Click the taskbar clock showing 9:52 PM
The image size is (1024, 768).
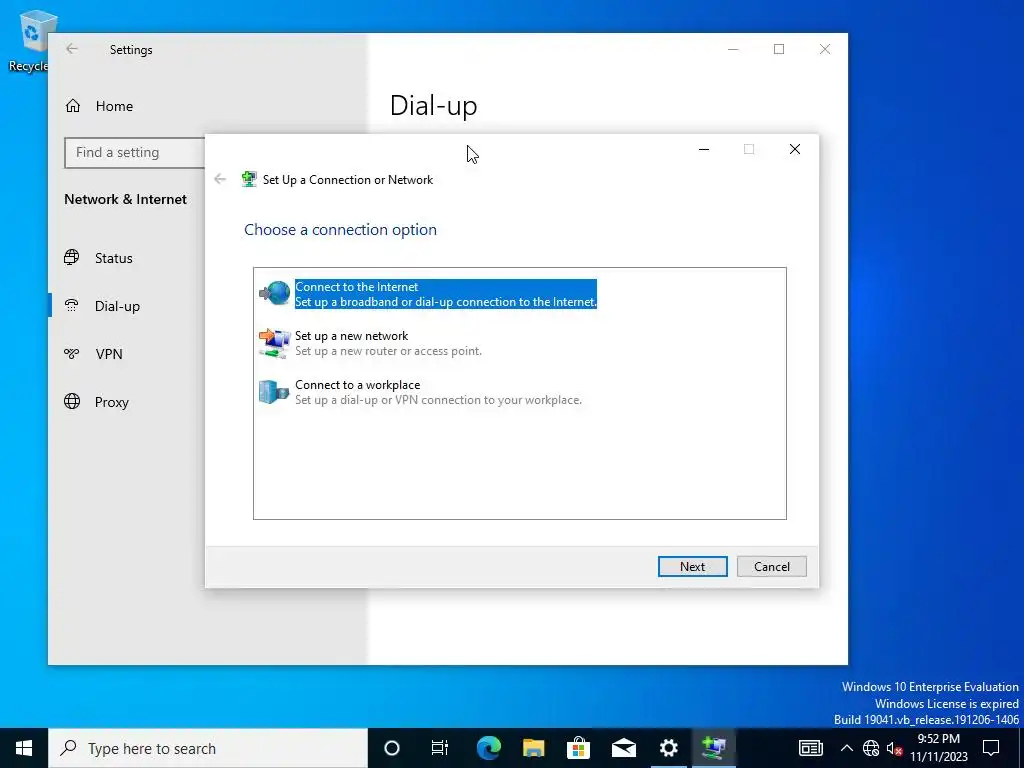[938, 748]
